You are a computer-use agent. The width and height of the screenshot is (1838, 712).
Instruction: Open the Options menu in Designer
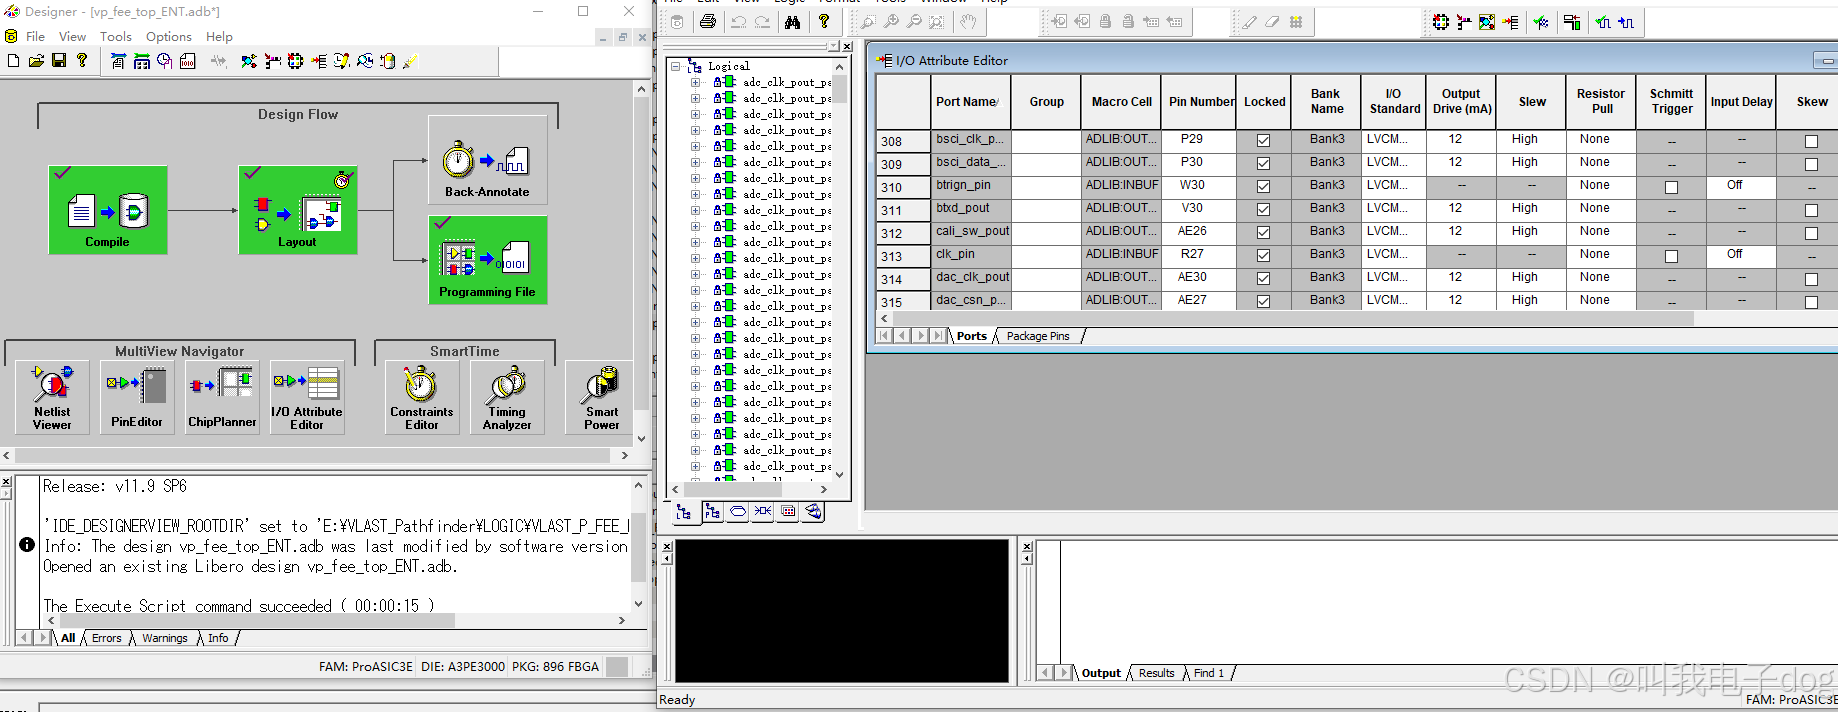pos(168,36)
